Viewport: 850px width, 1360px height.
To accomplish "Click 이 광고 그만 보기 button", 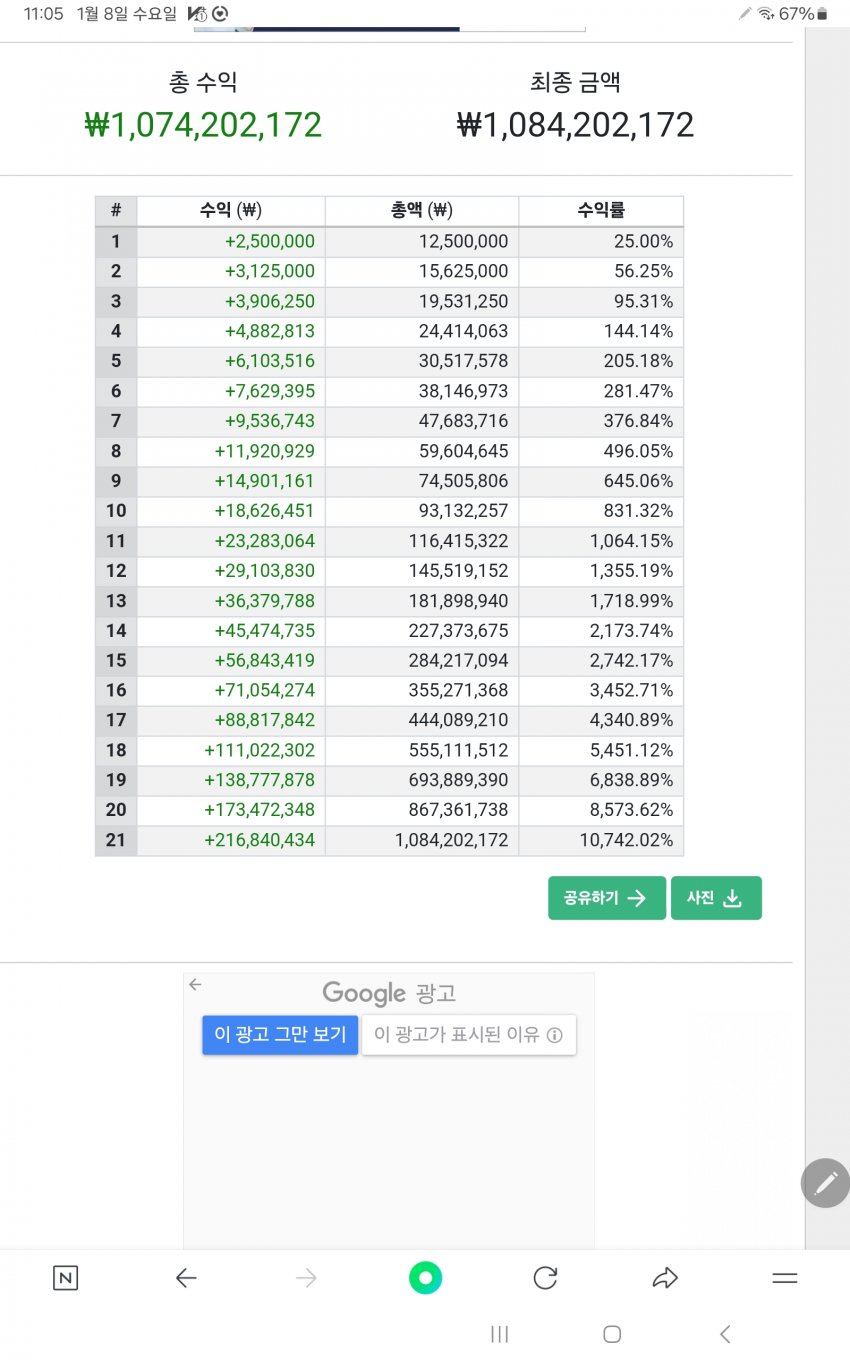I will coord(280,1035).
